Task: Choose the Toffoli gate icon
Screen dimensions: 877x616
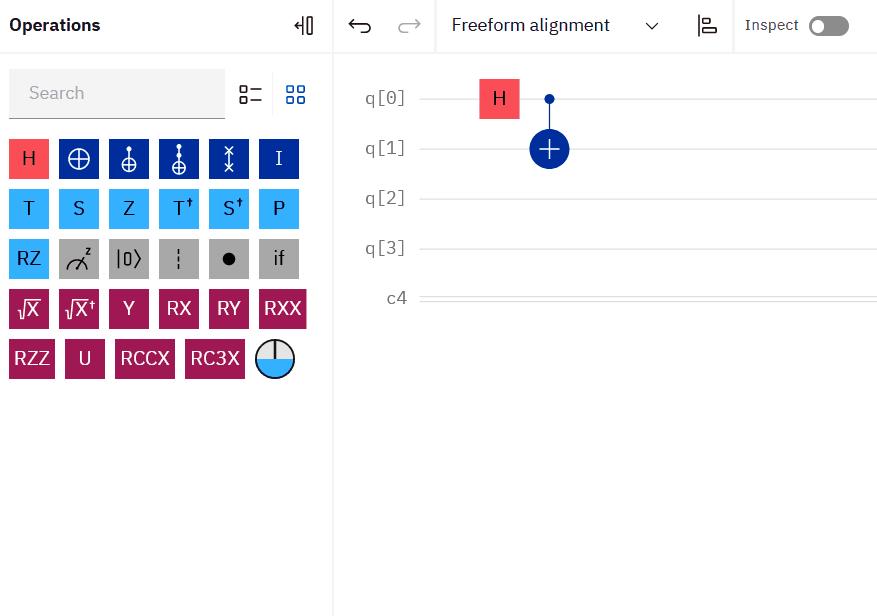Action: click(179, 159)
